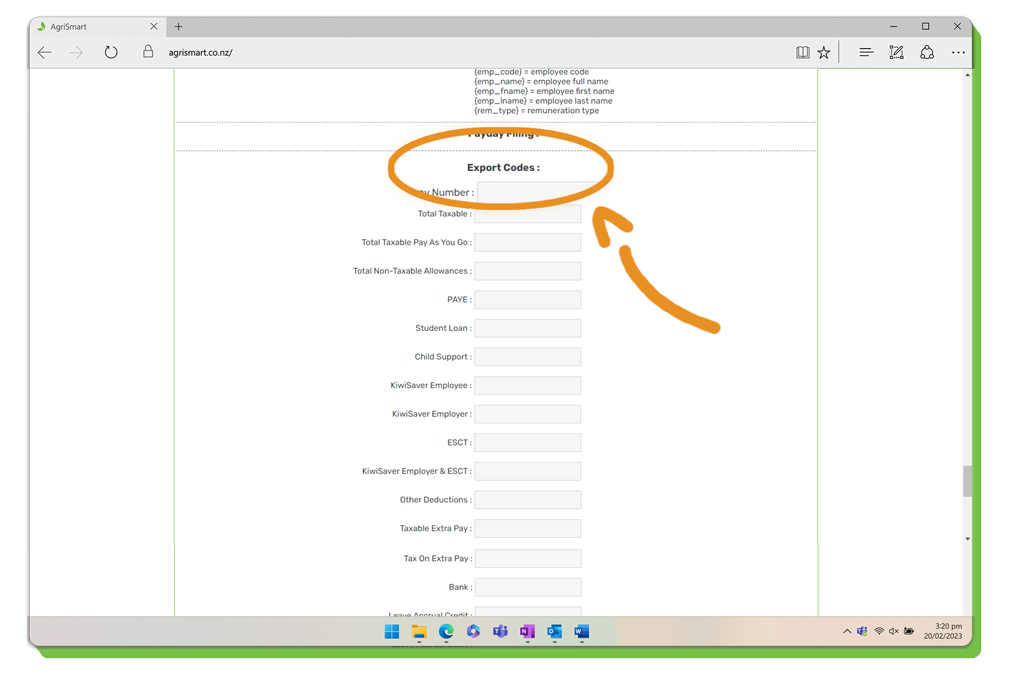Click the PAYE export code field
Viewport: 1024px width, 693px height.
click(527, 300)
